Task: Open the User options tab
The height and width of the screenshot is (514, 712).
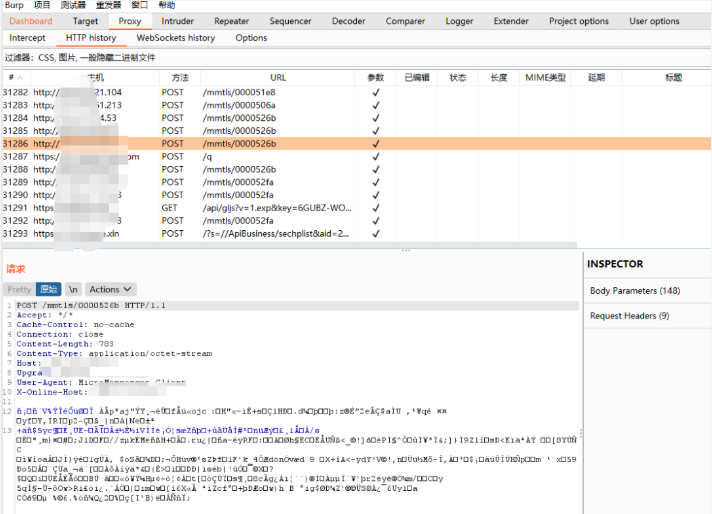Action: 654,21
